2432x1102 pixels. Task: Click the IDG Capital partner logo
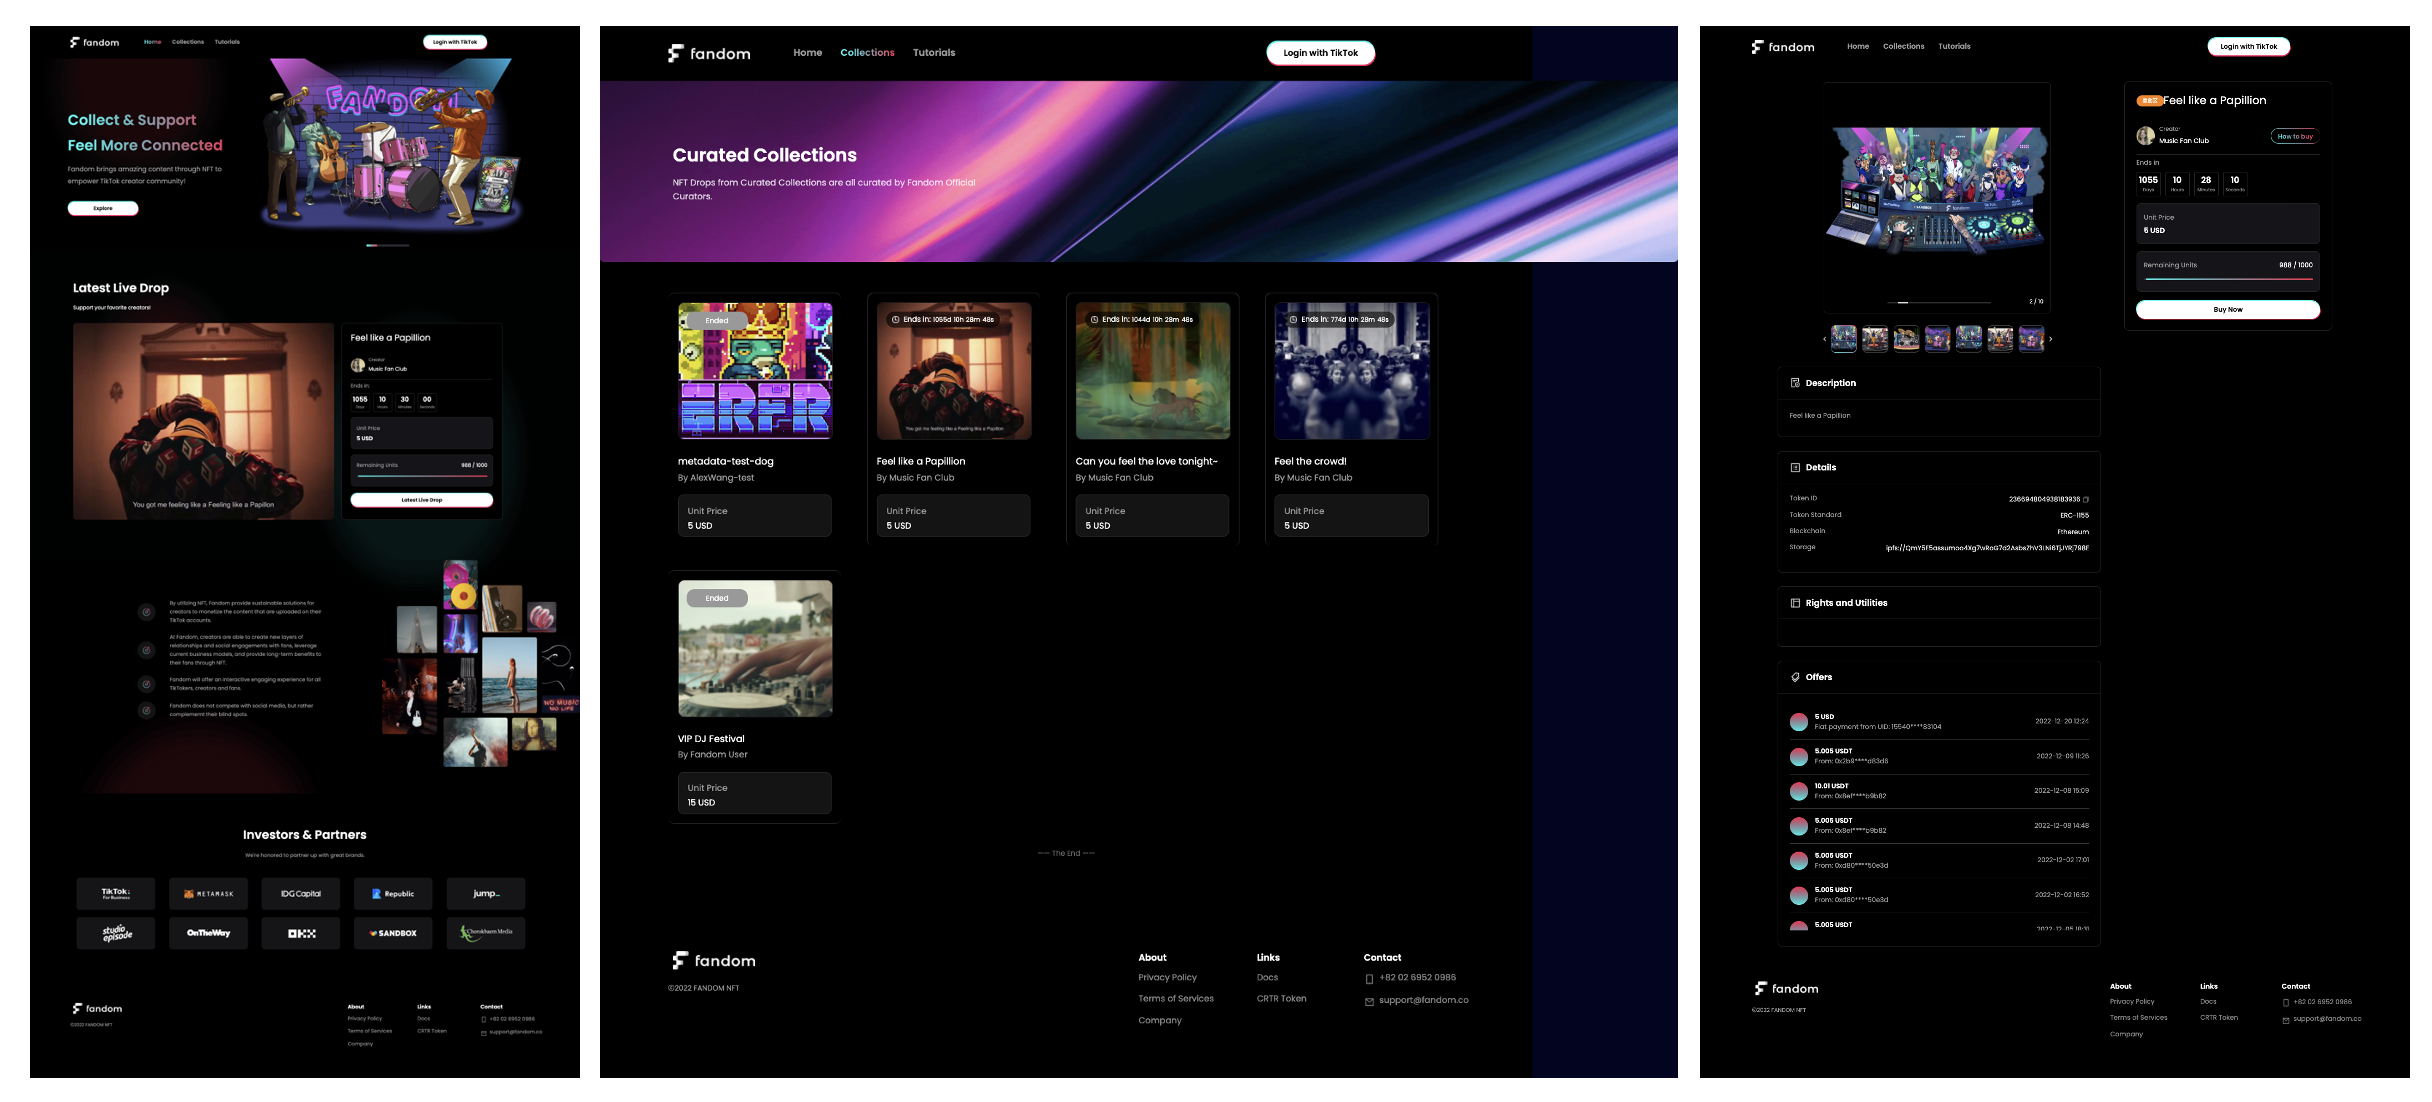coord(301,894)
